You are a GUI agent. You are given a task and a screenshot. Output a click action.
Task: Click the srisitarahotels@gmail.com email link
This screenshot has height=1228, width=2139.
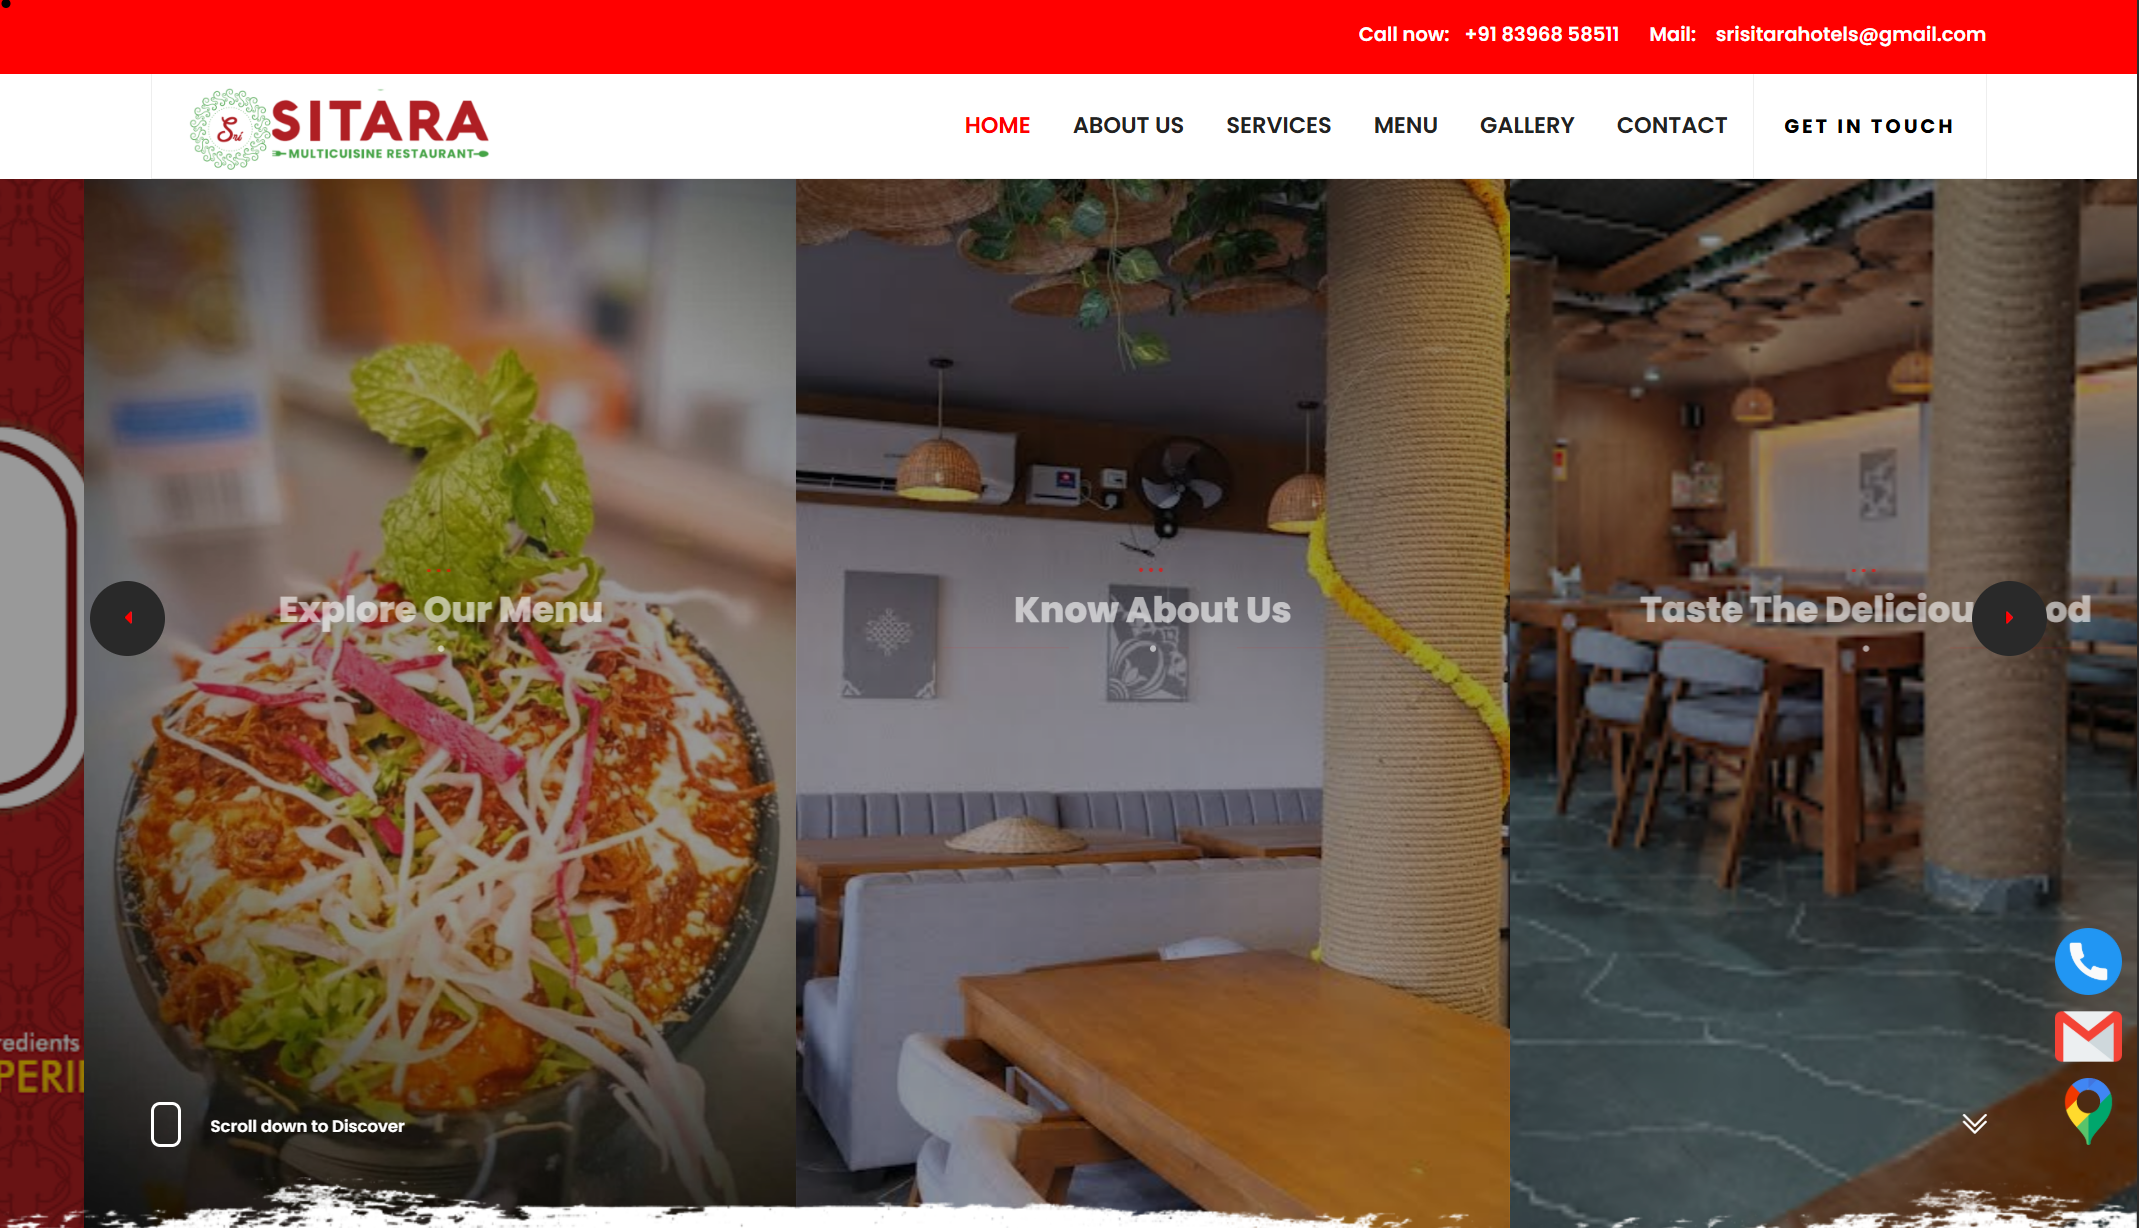pos(1851,34)
